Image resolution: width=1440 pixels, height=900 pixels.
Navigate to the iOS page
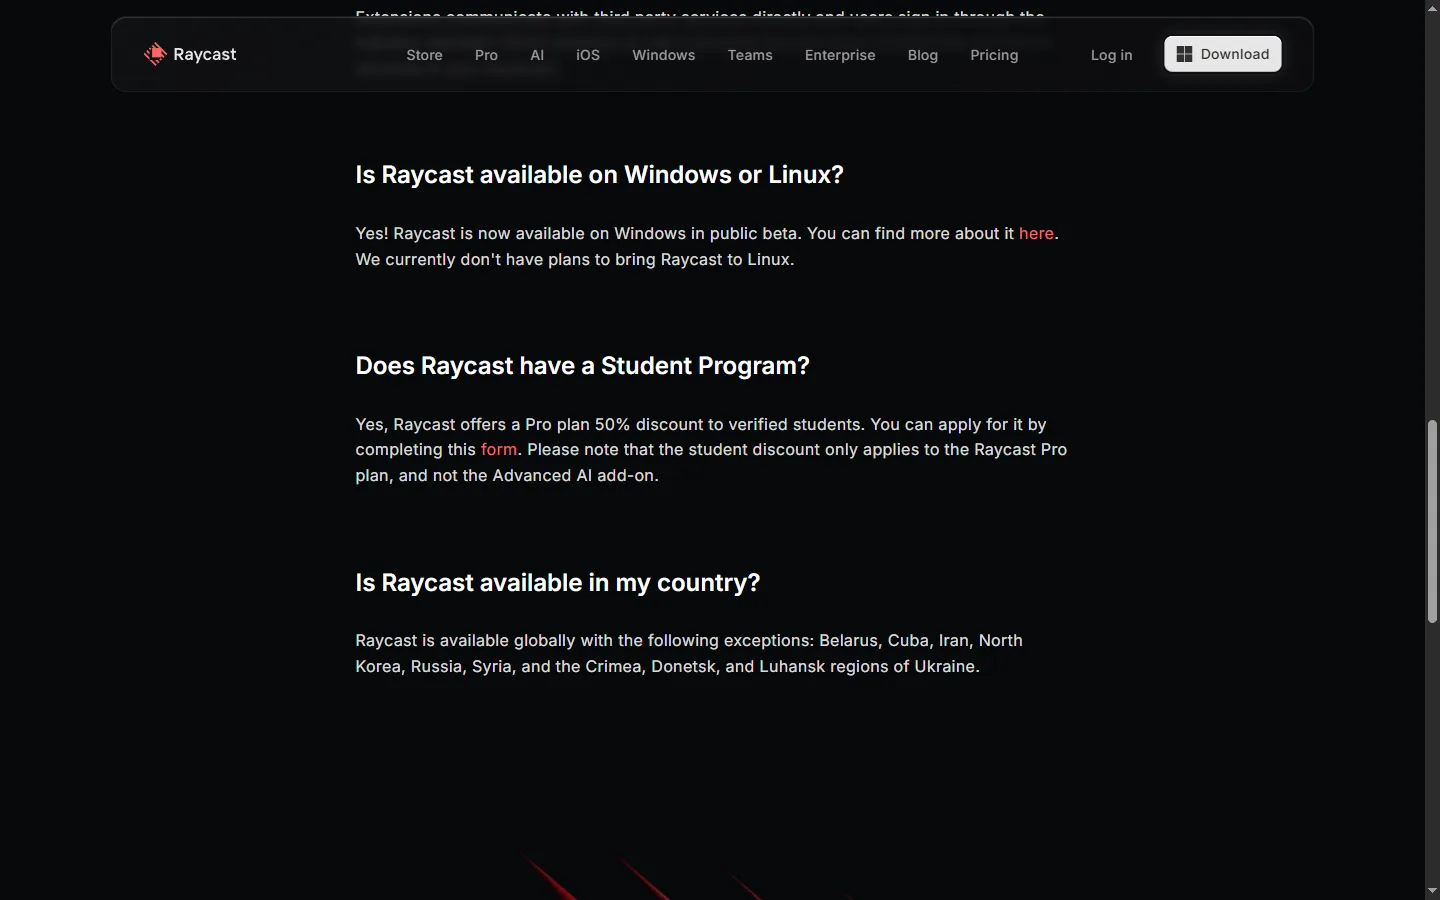(588, 55)
